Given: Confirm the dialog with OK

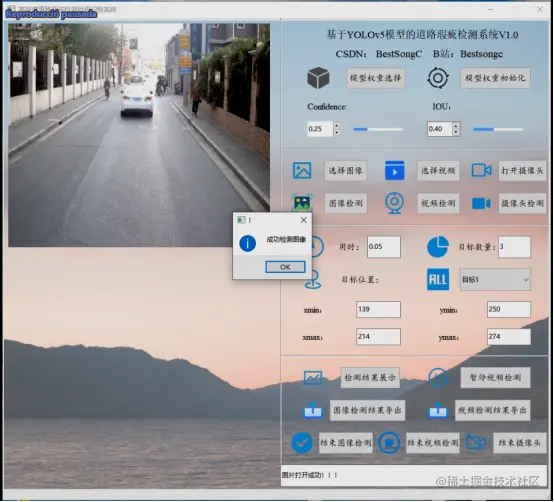Looking at the screenshot, I should tap(285, 267).
